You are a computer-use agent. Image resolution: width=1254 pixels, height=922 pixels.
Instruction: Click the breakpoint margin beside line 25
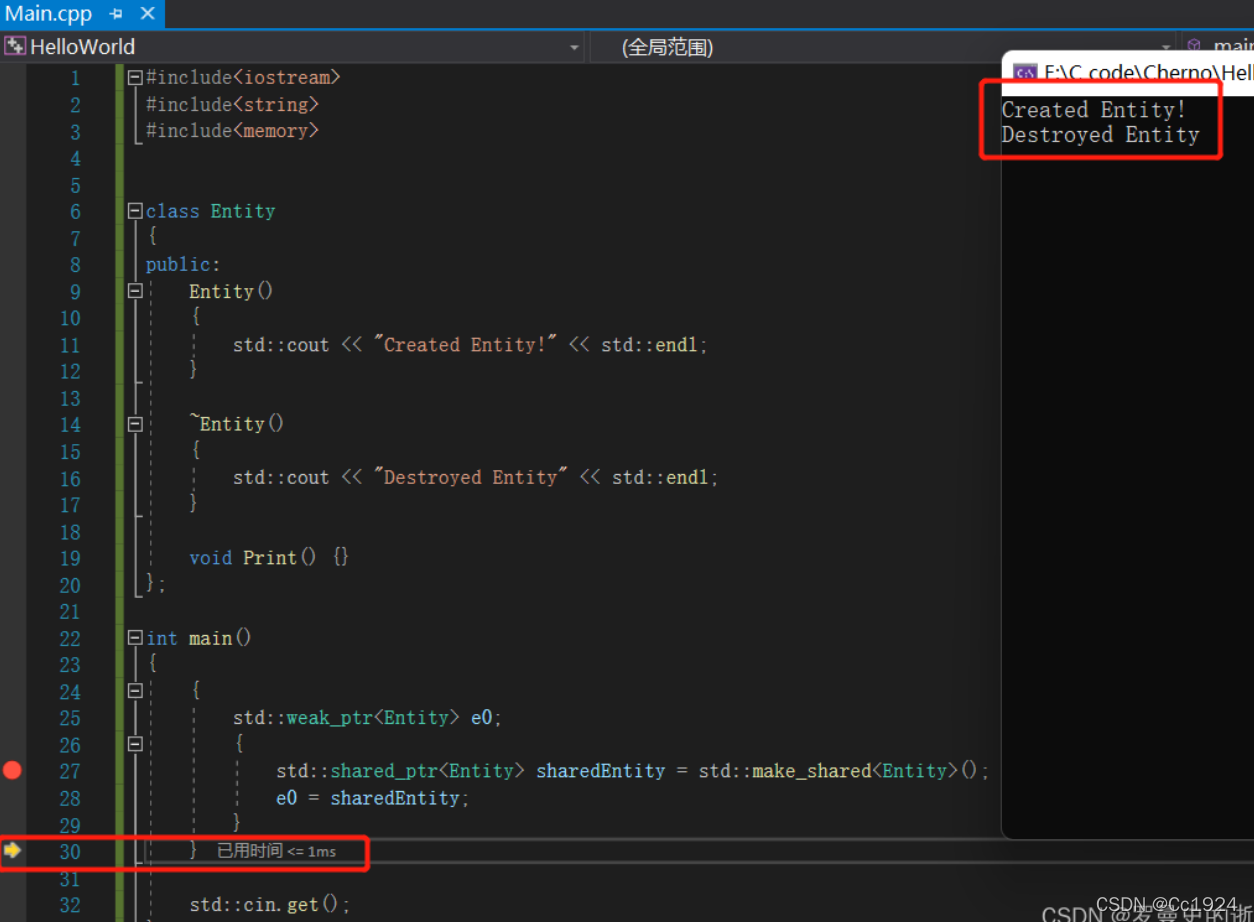click(x=12, y=718)
